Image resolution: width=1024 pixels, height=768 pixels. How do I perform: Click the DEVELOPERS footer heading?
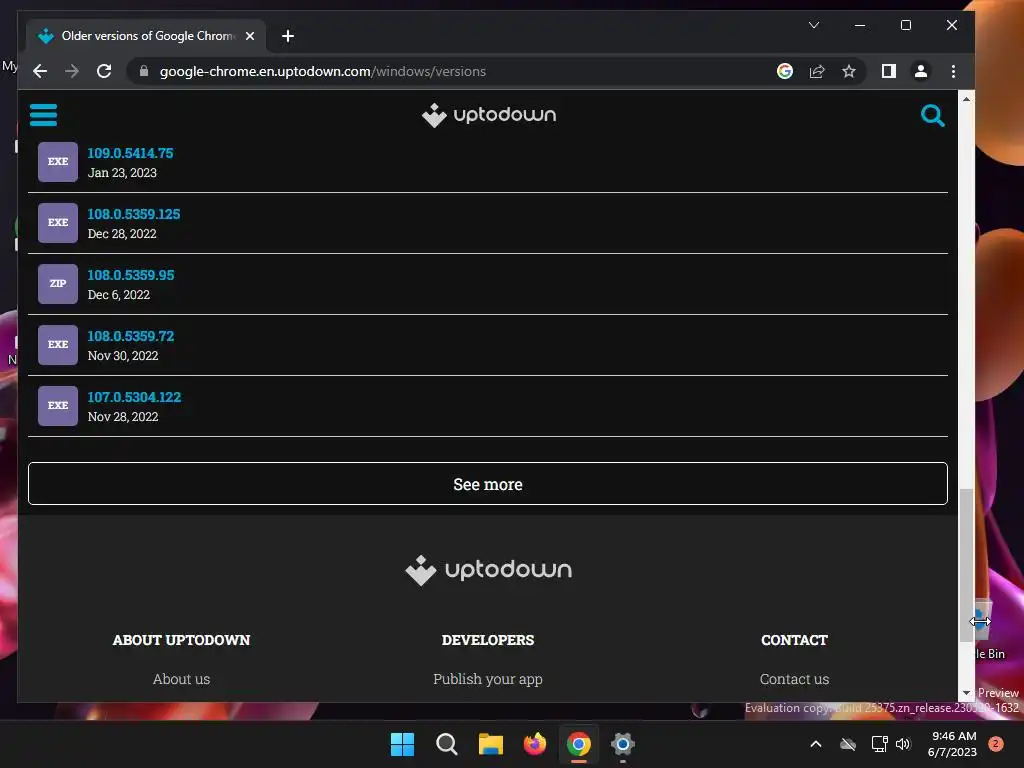[488, 640]
